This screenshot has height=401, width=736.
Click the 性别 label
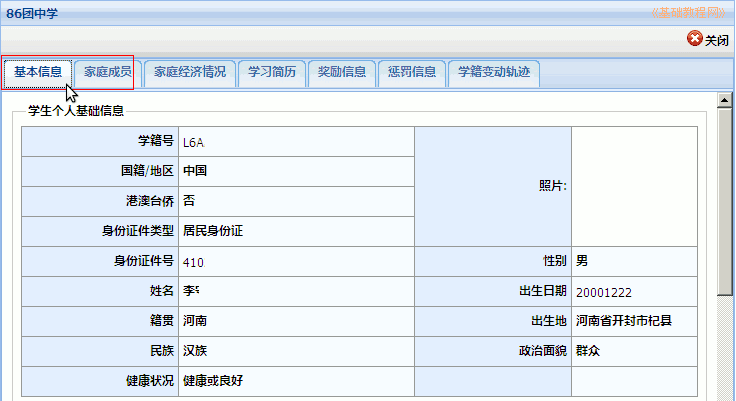click(x=555, y=261)
